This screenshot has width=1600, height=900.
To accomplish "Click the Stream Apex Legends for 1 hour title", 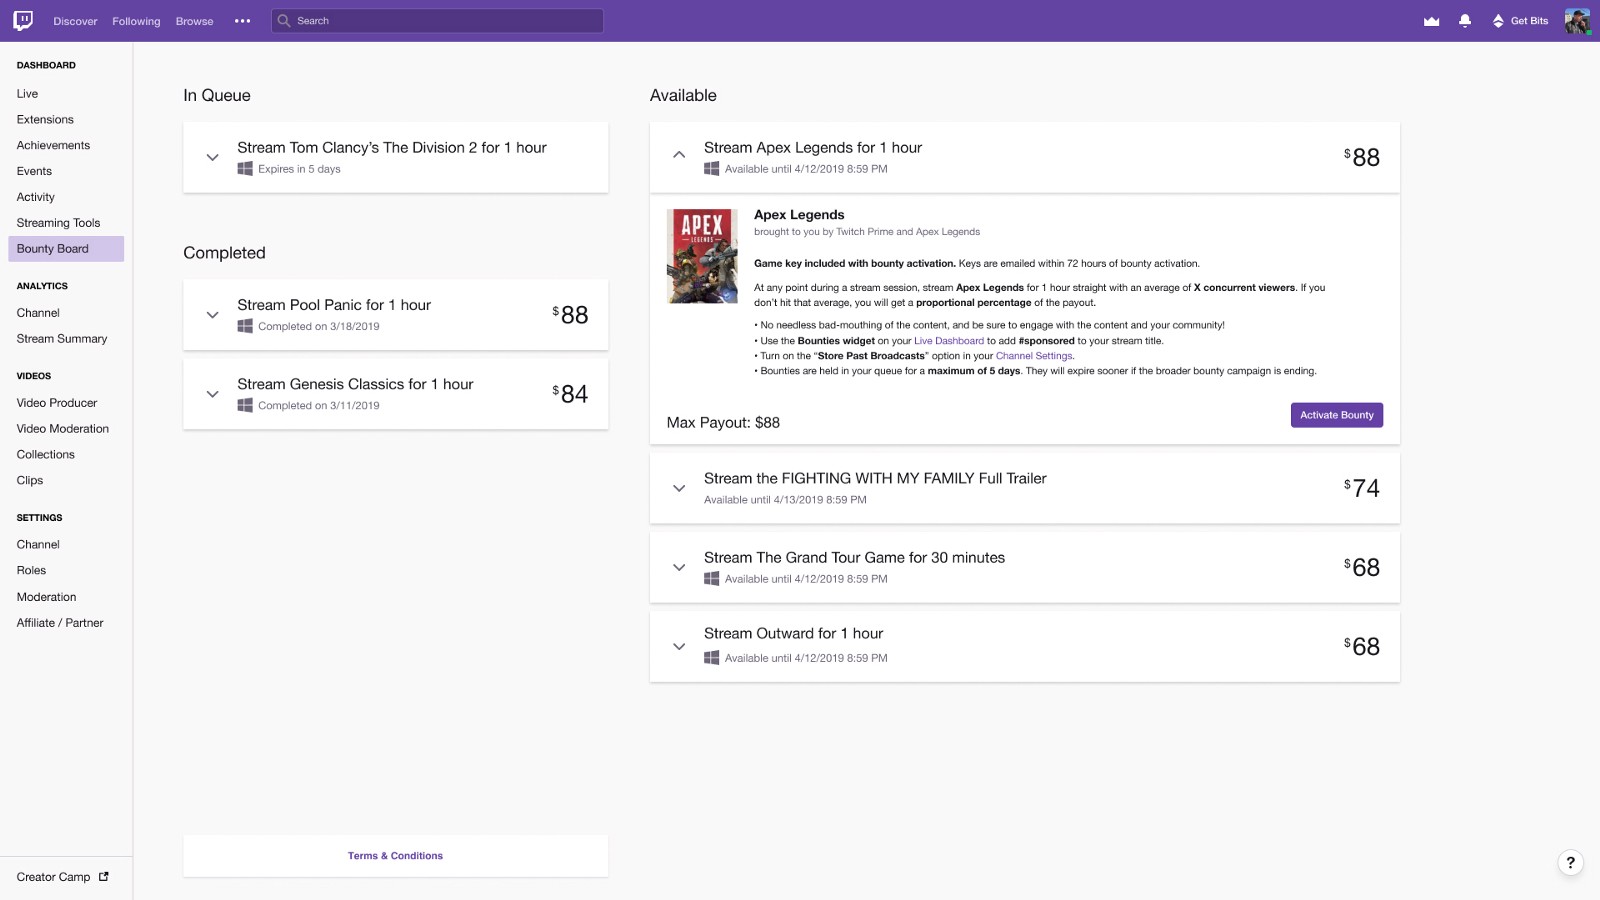I will point(813,148).
